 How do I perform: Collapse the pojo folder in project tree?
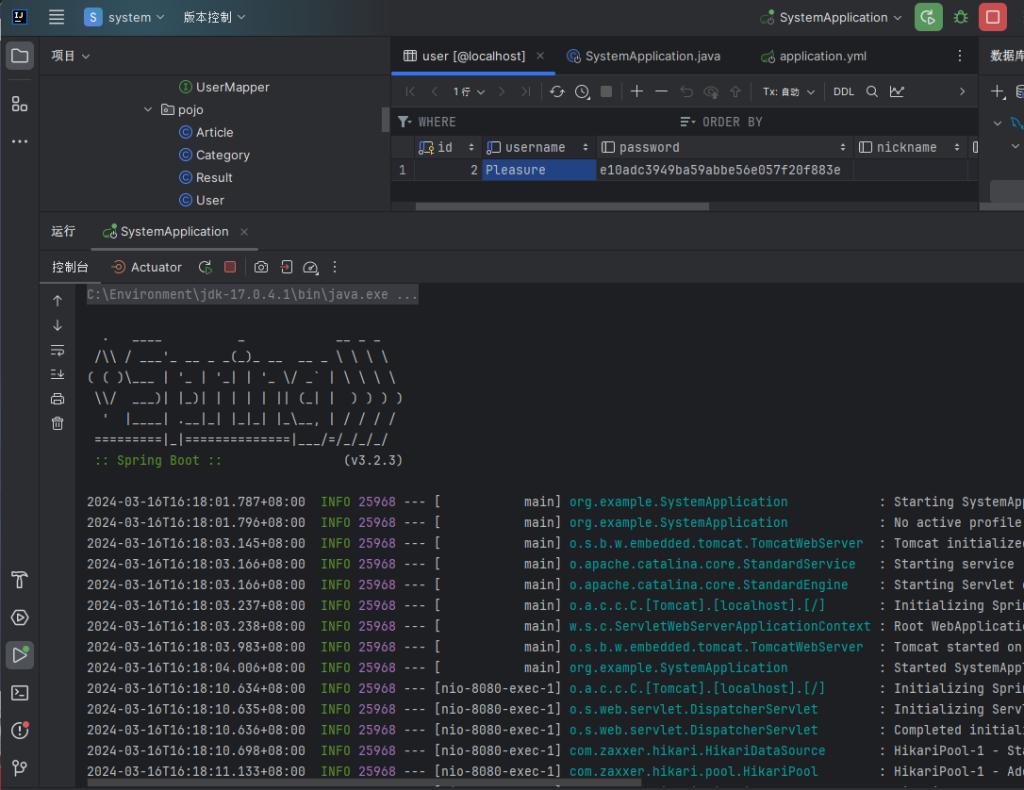click(x=149, y=110)
